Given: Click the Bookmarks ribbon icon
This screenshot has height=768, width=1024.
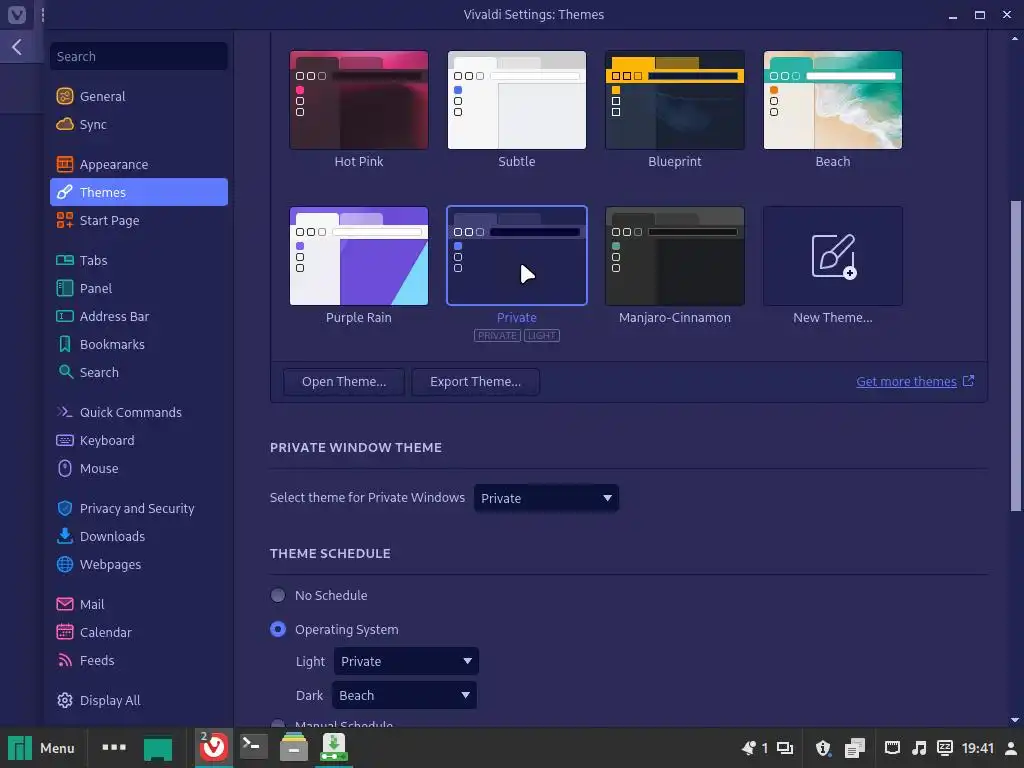Looking at the screenshot, I should coord(65,345).
